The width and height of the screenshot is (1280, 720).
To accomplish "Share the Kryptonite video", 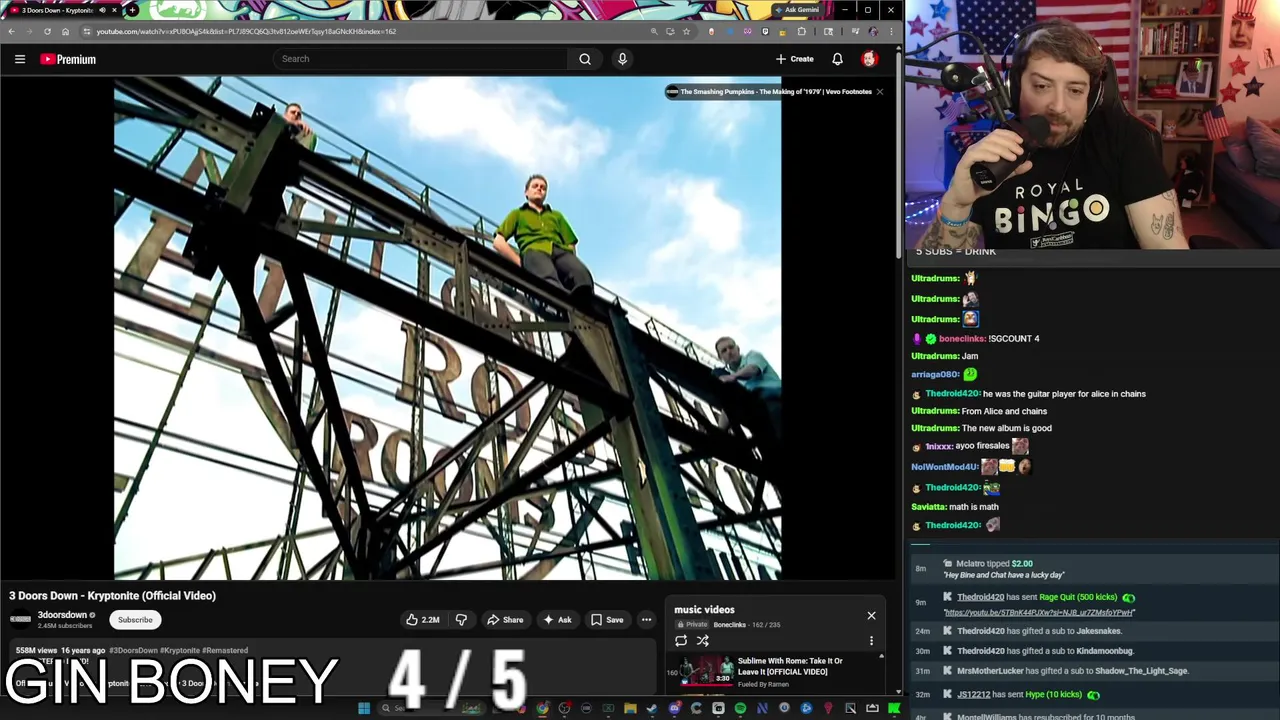I will tap(505, 620).
